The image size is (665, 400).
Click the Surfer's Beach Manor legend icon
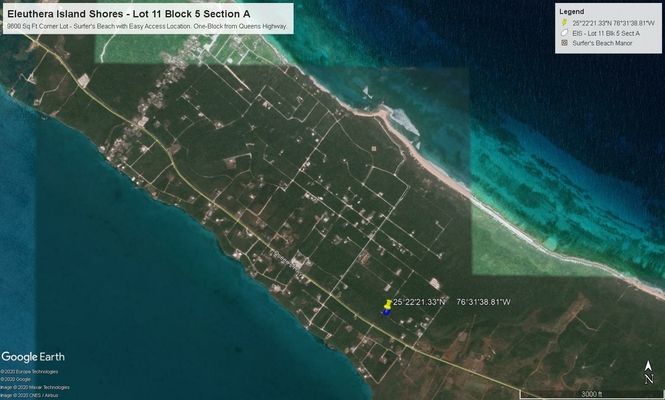pos(564,43)
